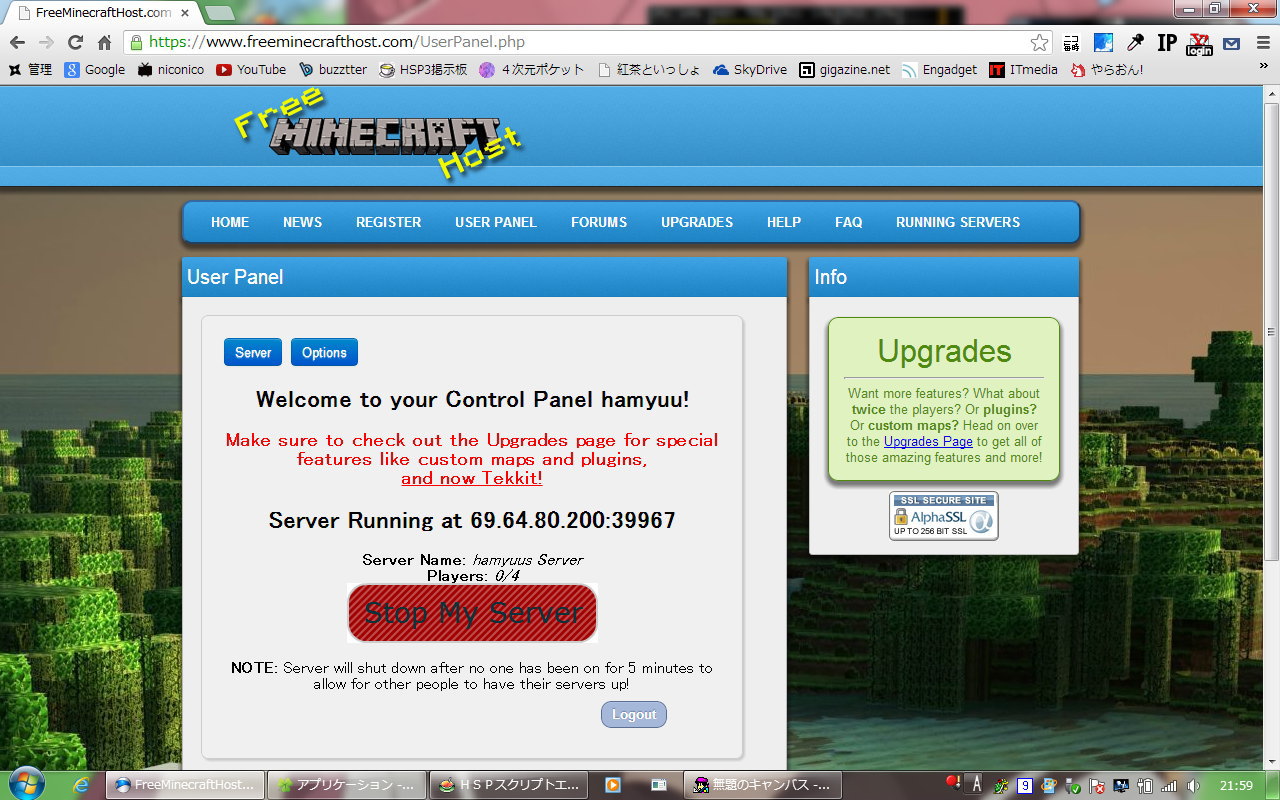Follow the 'and now Tekkit!' link
The height and width of the screenshot is (800, 1280).
472,478
